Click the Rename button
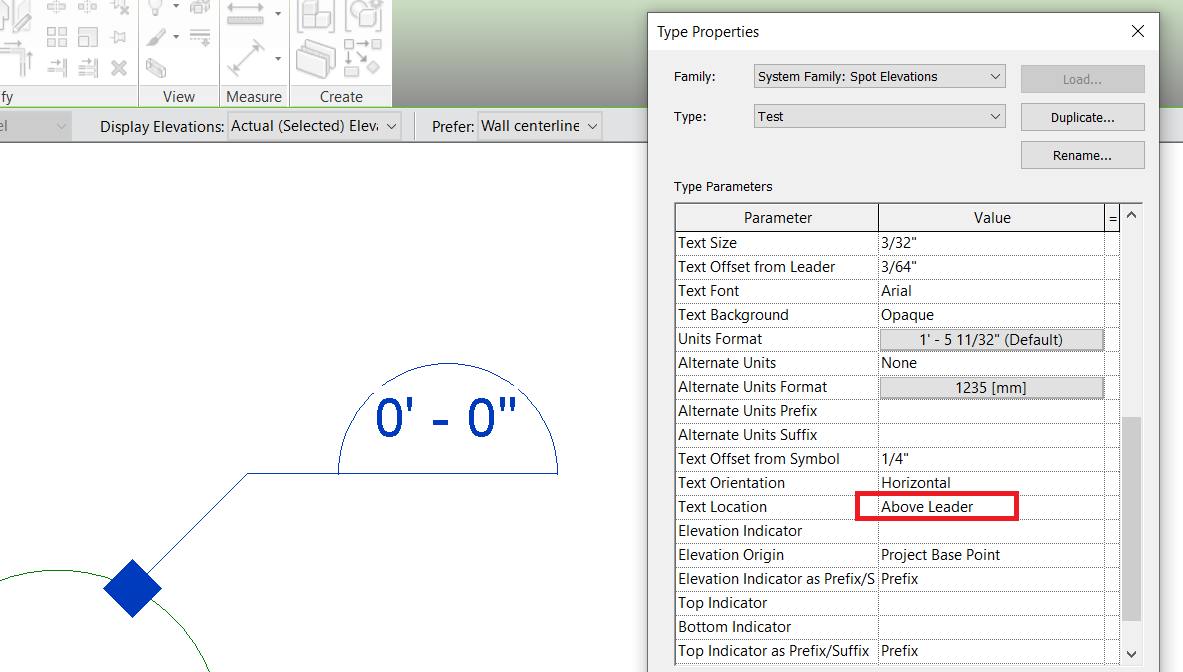 [x=1082, y=155]
